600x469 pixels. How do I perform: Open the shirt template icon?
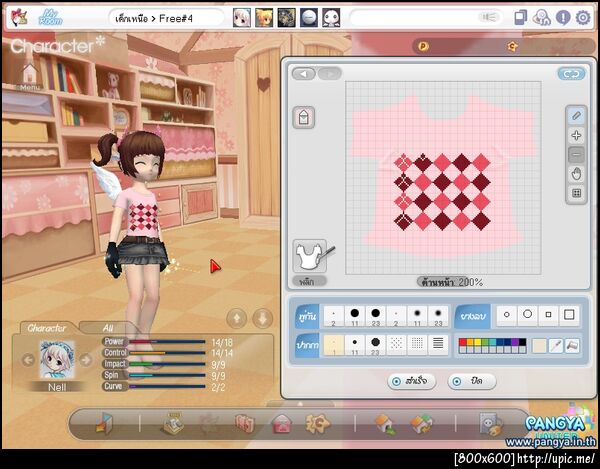click(x=304, y=117)
